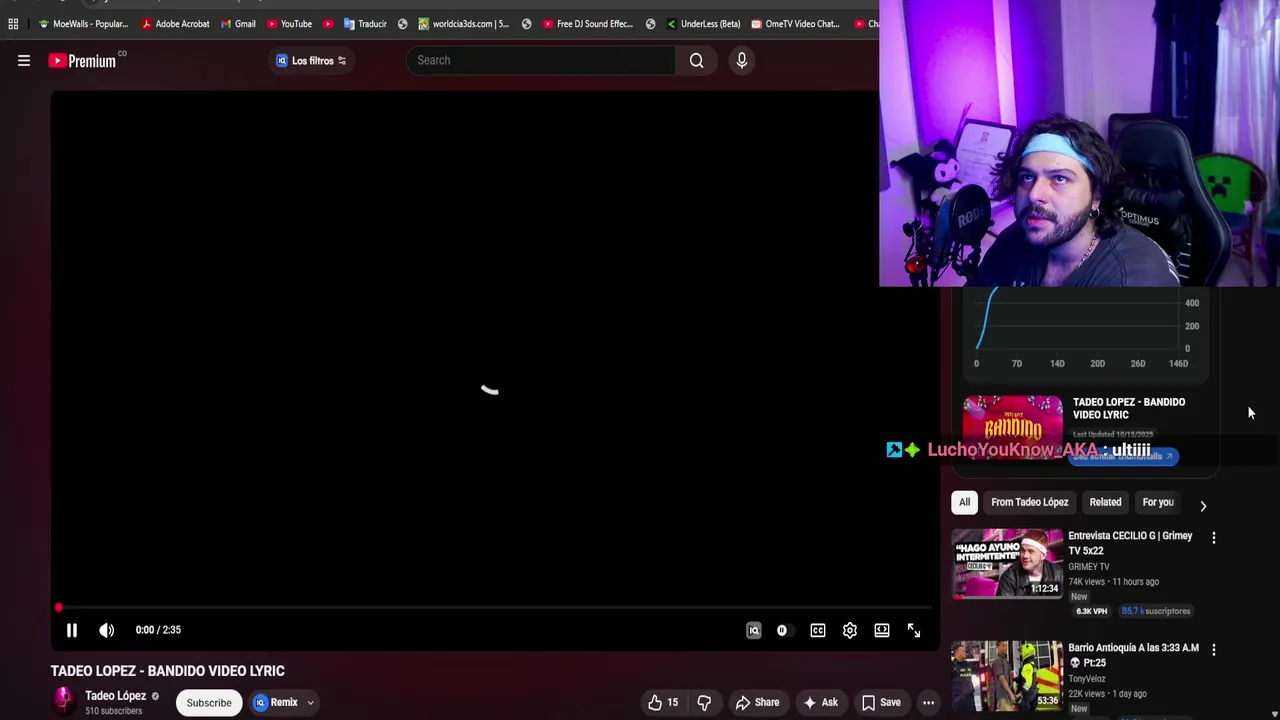Click the Ask sparkle button
1280x720 pixels.
(x=820, y=702)
